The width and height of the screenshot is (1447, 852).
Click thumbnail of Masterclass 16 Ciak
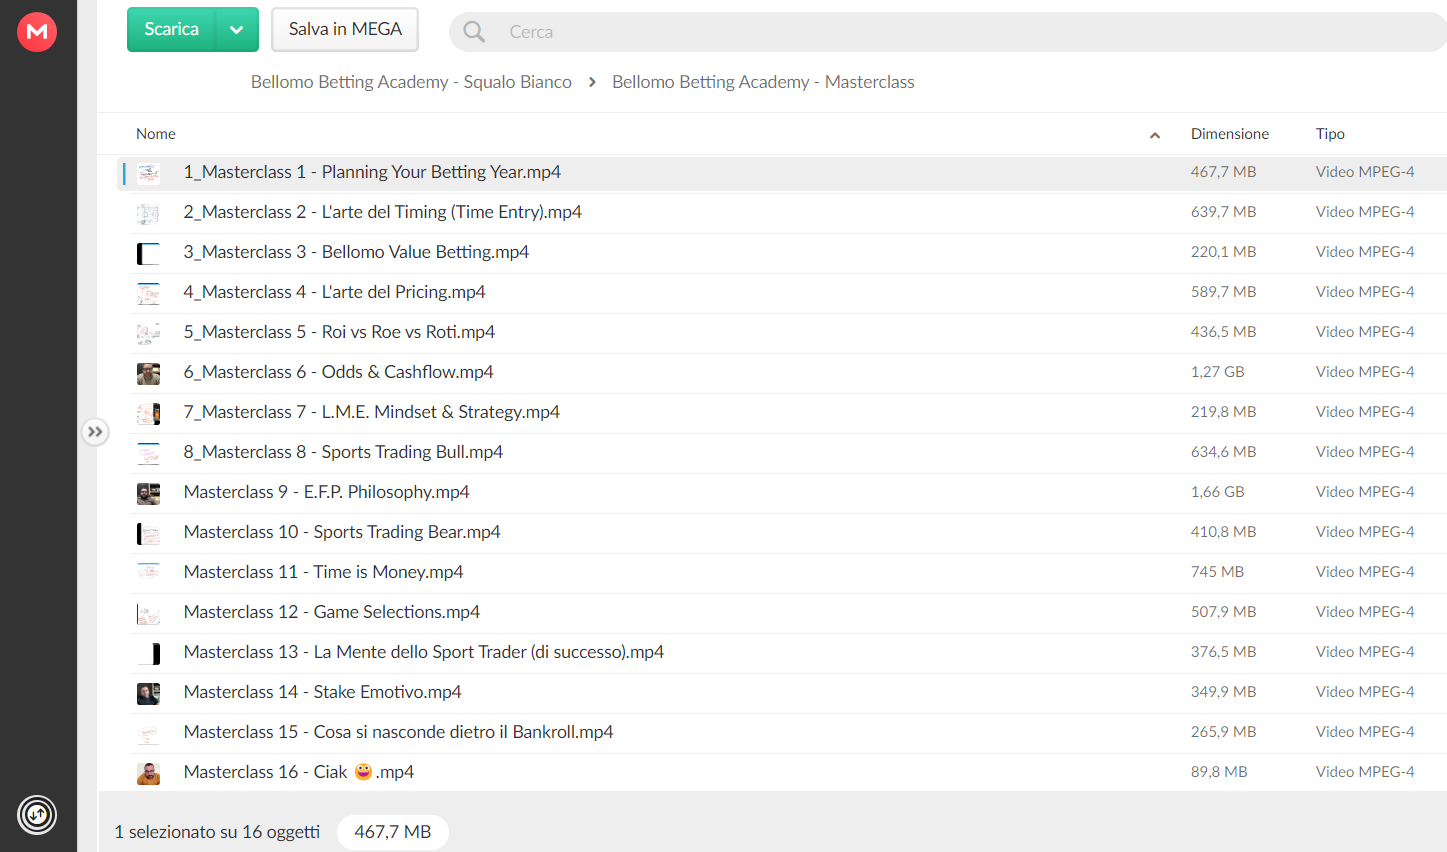click(x=148, y=773)
